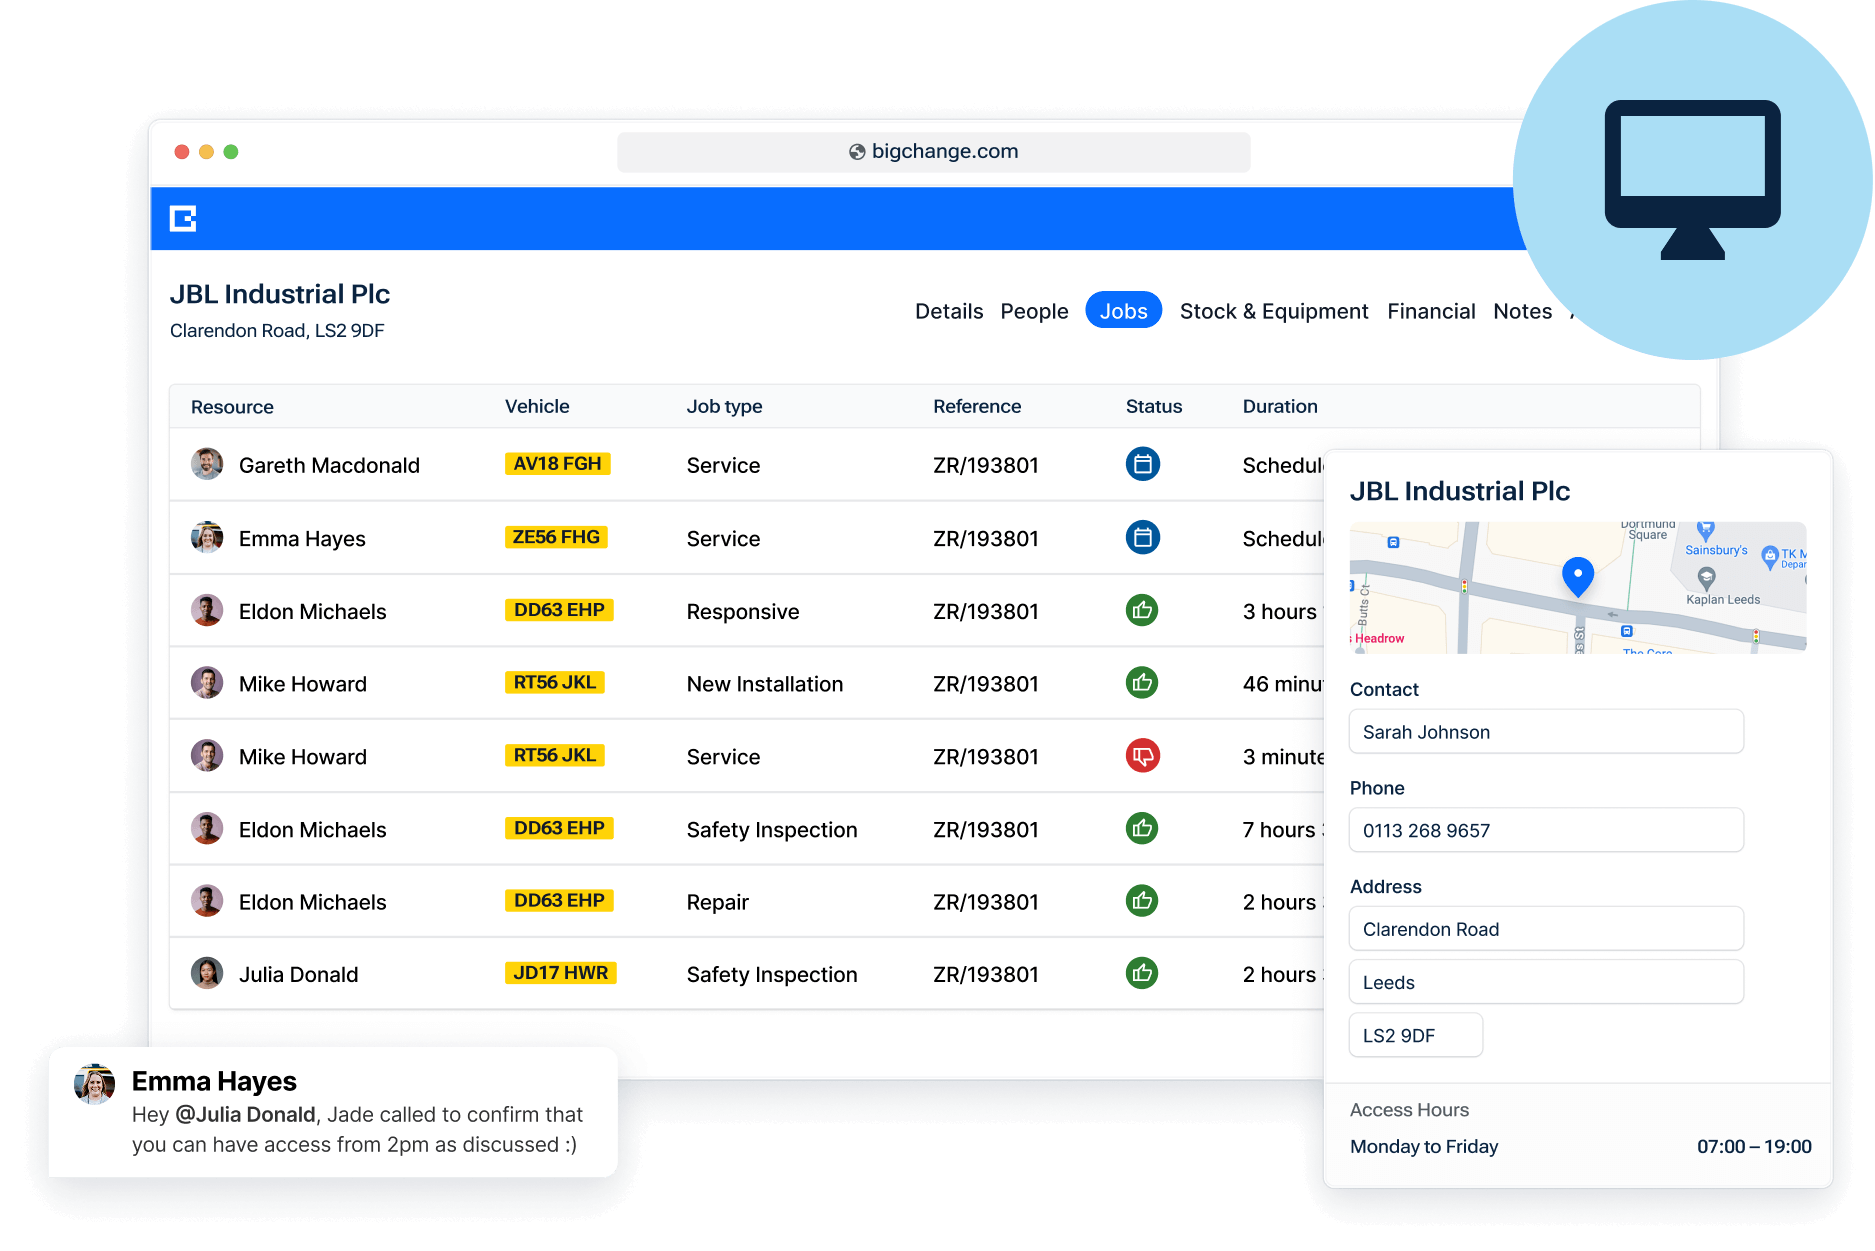Select the Stock & Equipment tab
The width and height of the screenshot is (1875, 1251).
[1273, 311]
